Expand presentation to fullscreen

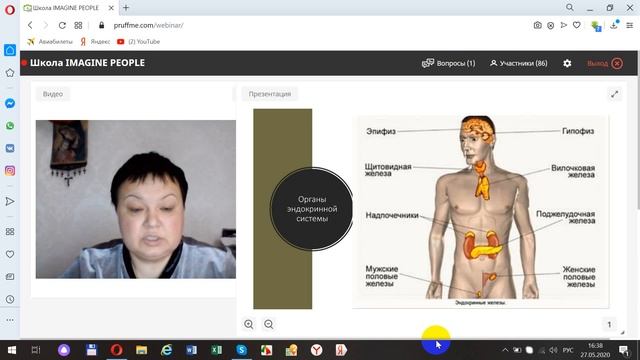point(615,94)
